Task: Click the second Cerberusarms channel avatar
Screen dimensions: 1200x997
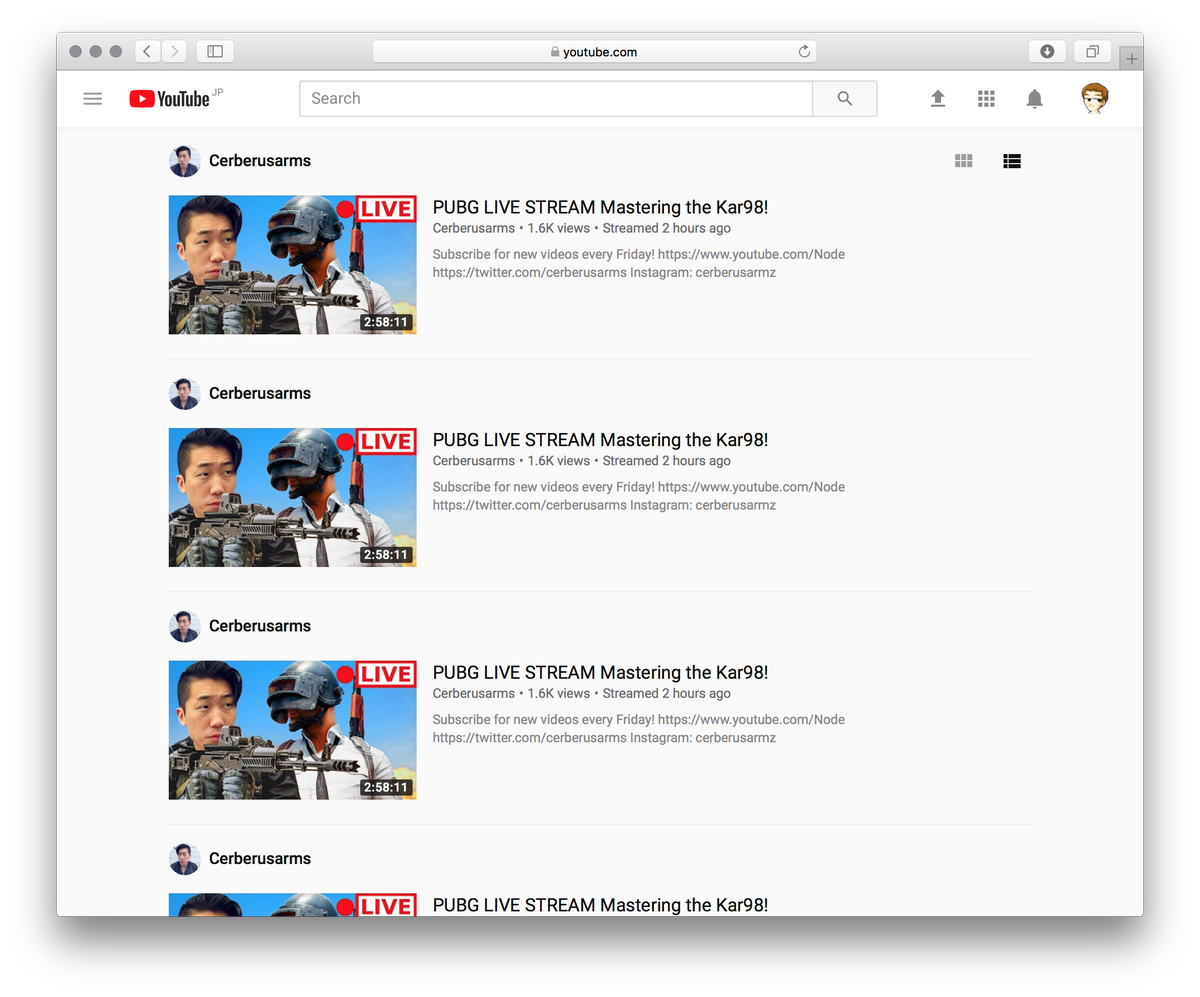Action: [185, 393]
